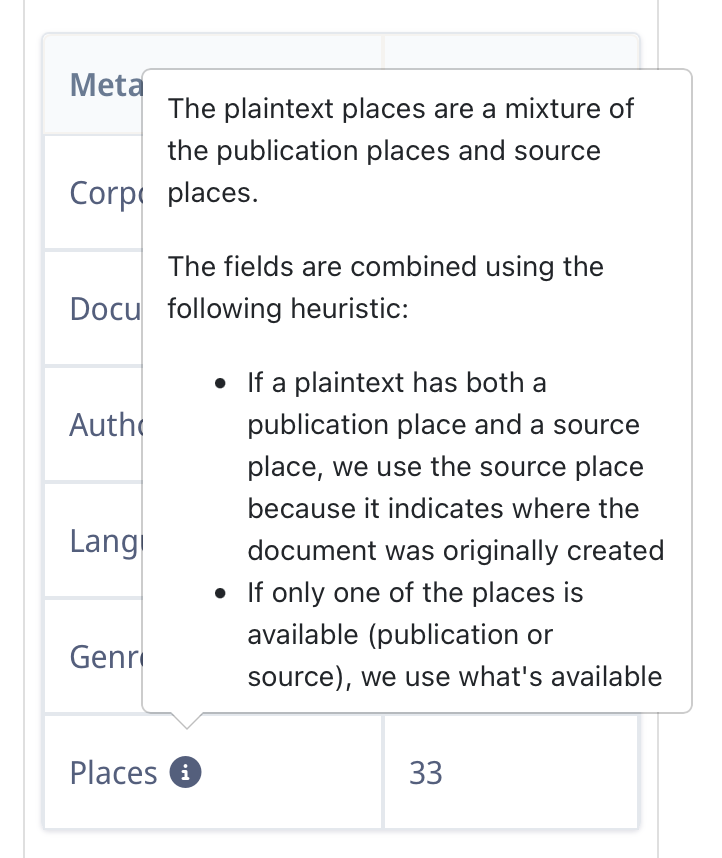
Task: Click the bullet about using the source place
Action: tap(455, 466)
